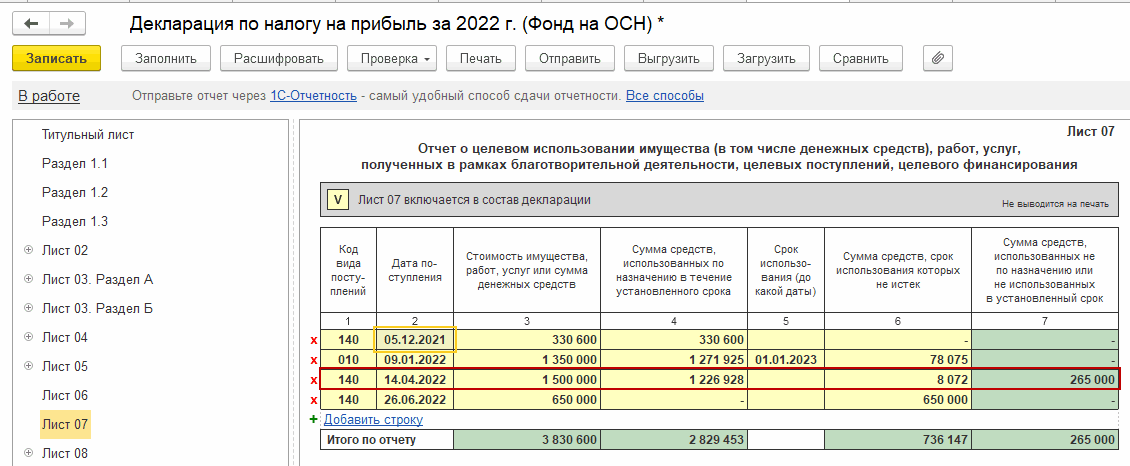Click the green plus next to Добавить строку

coord(313,419)
